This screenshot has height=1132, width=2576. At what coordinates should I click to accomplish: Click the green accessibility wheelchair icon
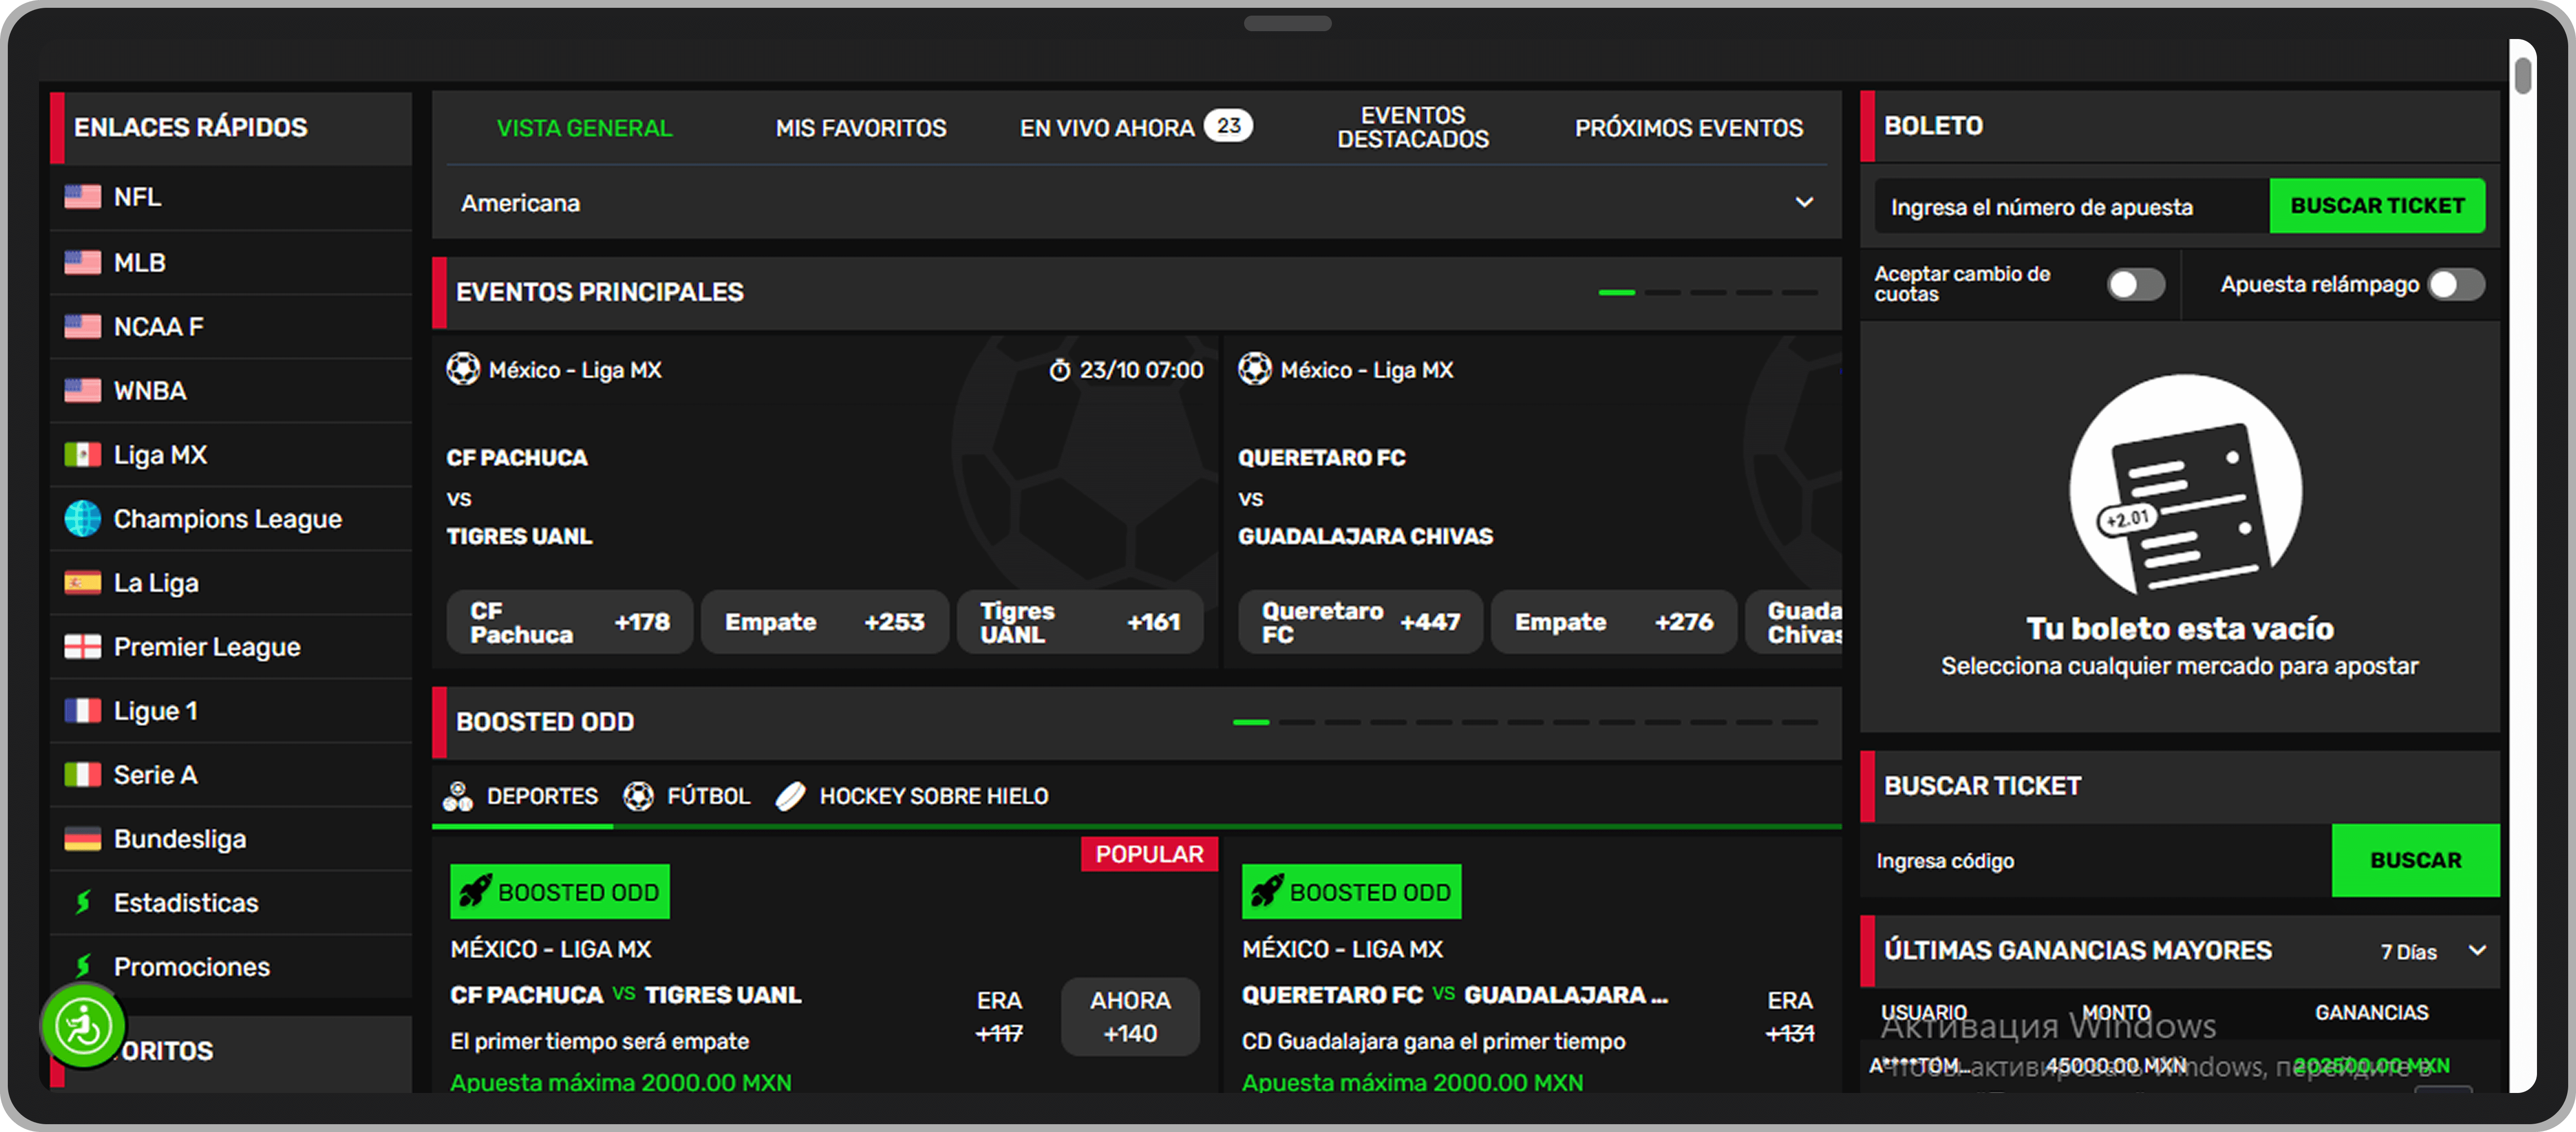(x=83, y=1025)
